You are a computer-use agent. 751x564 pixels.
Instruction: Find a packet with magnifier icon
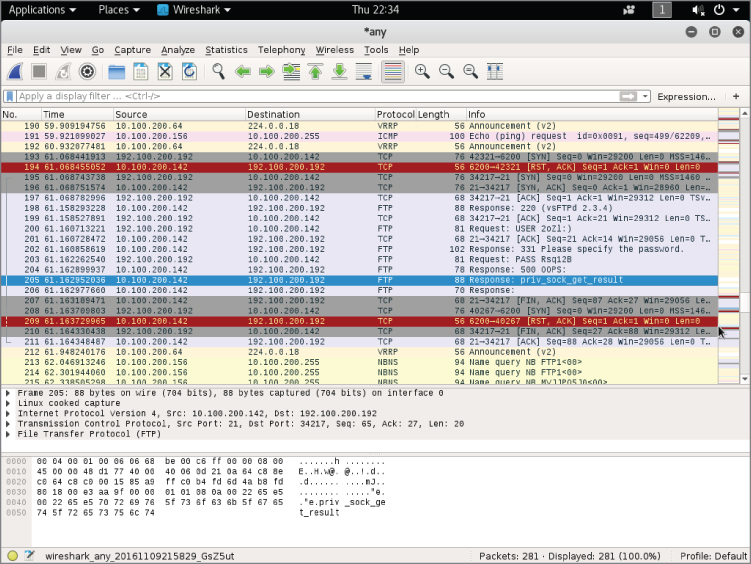[x=218, y=72]
